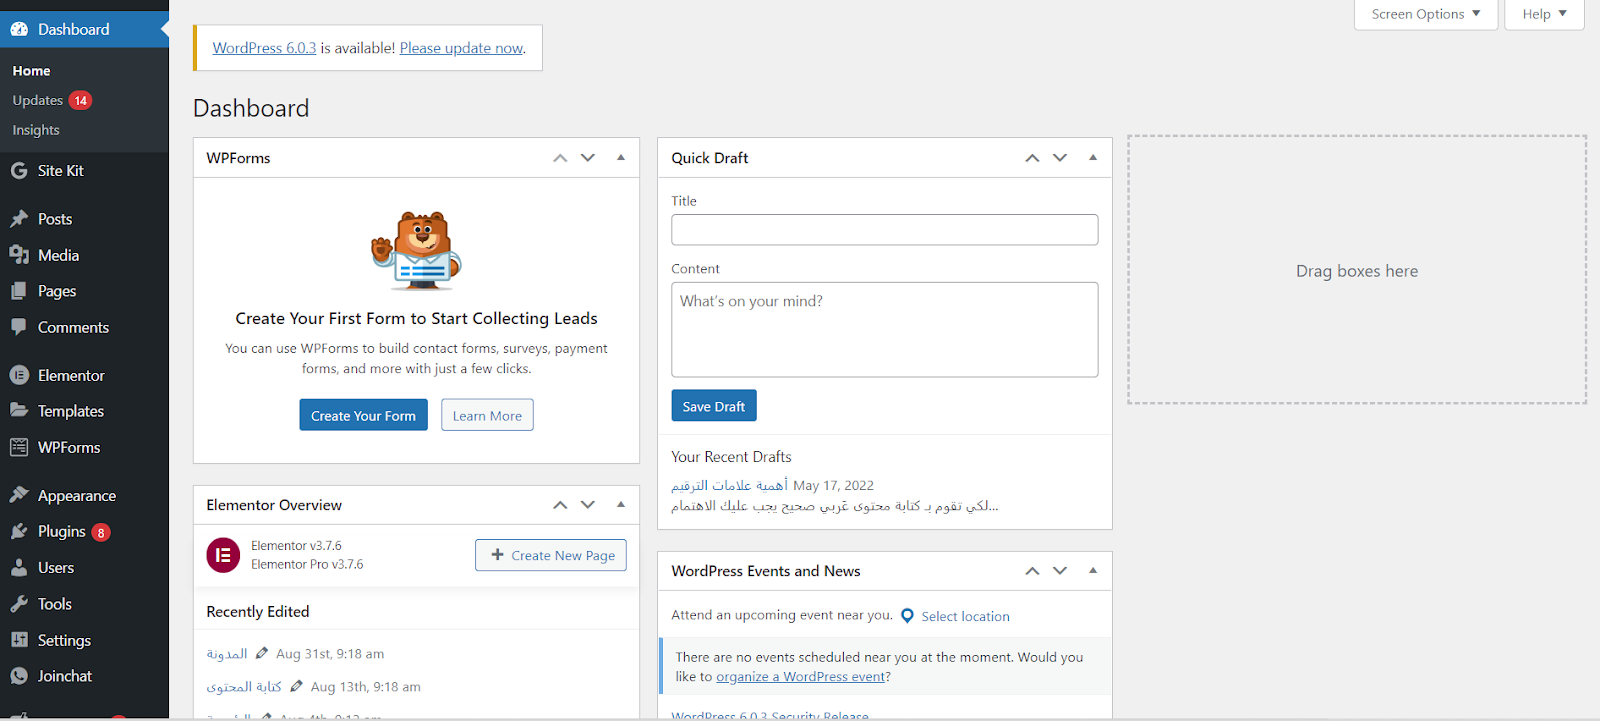Click pencil edit icon beside كتابة المحتوى

(x=296, y=686)
